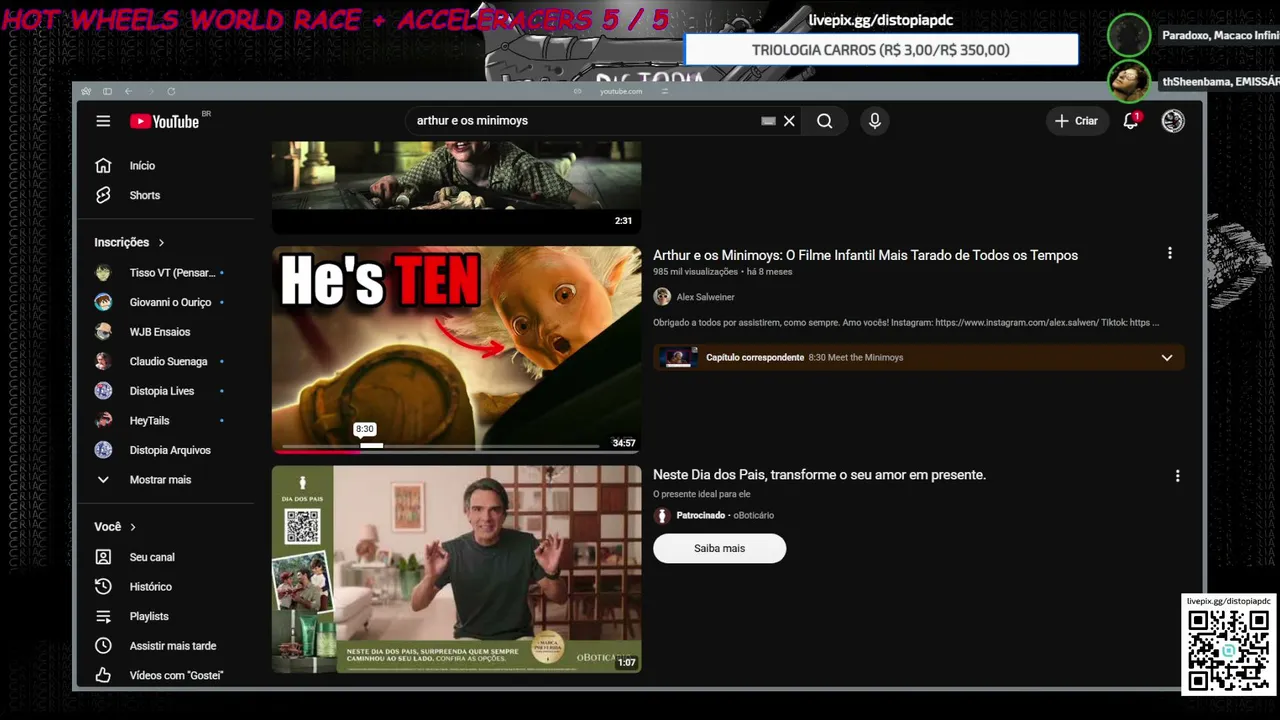Click the Alex Salweiner channel avatar
The height and width of the screenshot is (720, 1280).
[662, 297]
